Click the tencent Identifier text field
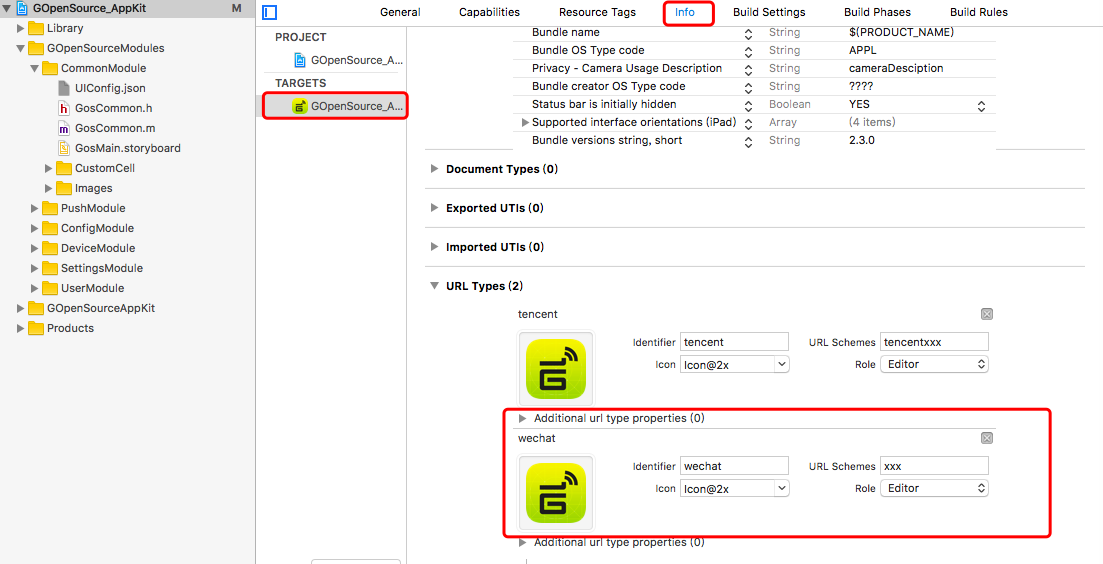Screen dimensions: 1103x564 734,342
